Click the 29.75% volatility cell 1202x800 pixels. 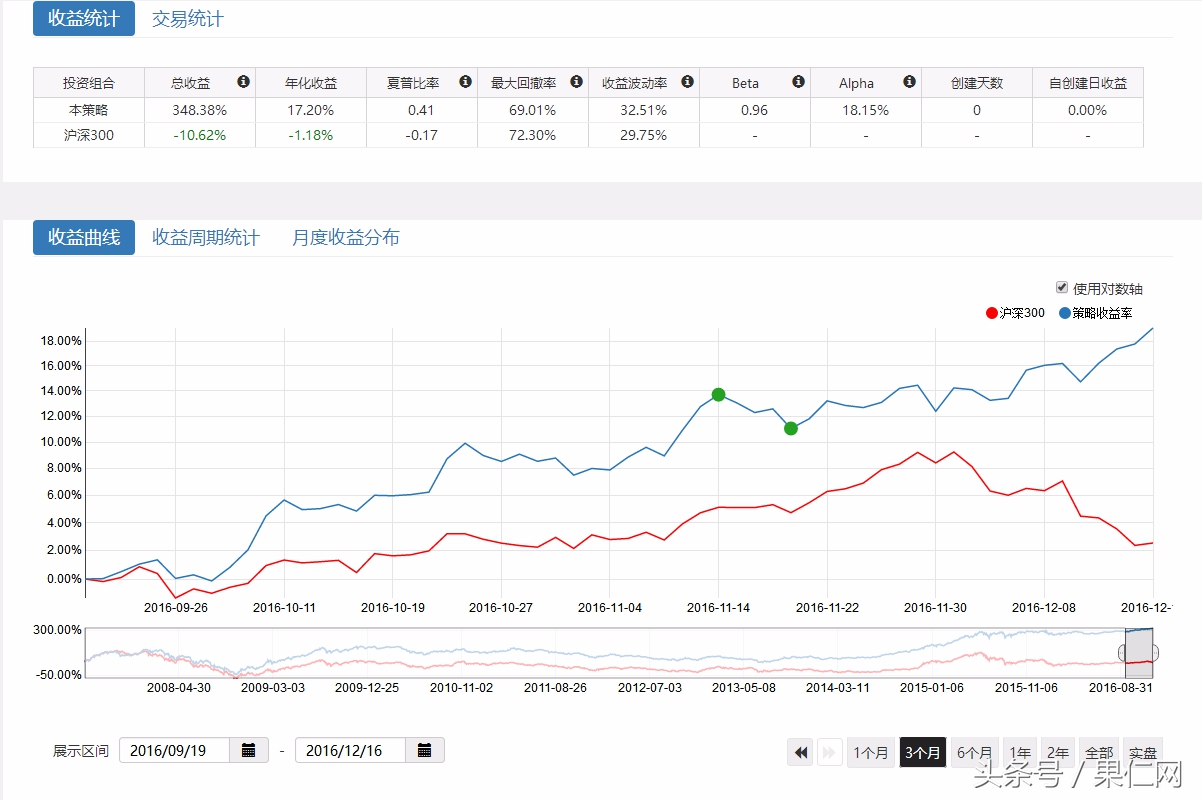pyautogui.click(x=643, y=135)
